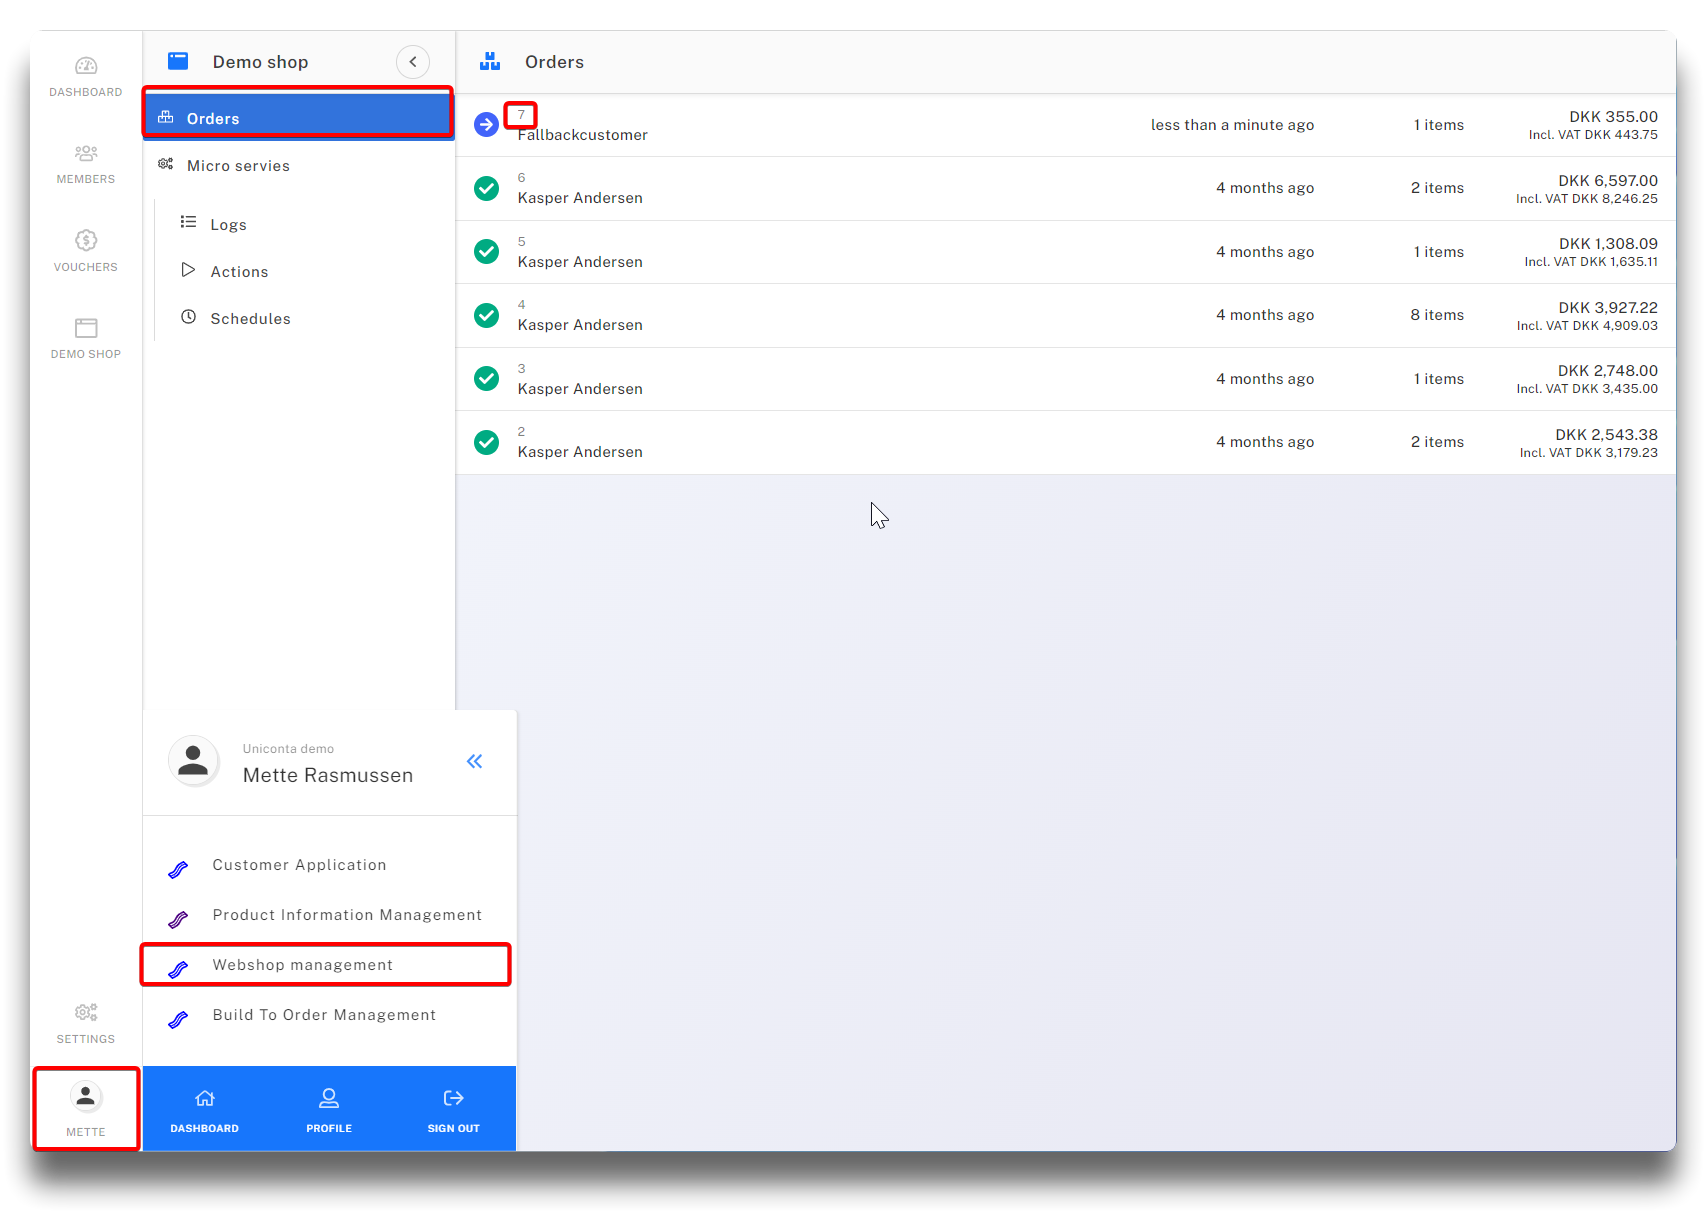The height and width of the screenshot is (1214, 1707).
Task: Collapse the Demo shop sidebar with chevron
Action: (x=413, y=62)
